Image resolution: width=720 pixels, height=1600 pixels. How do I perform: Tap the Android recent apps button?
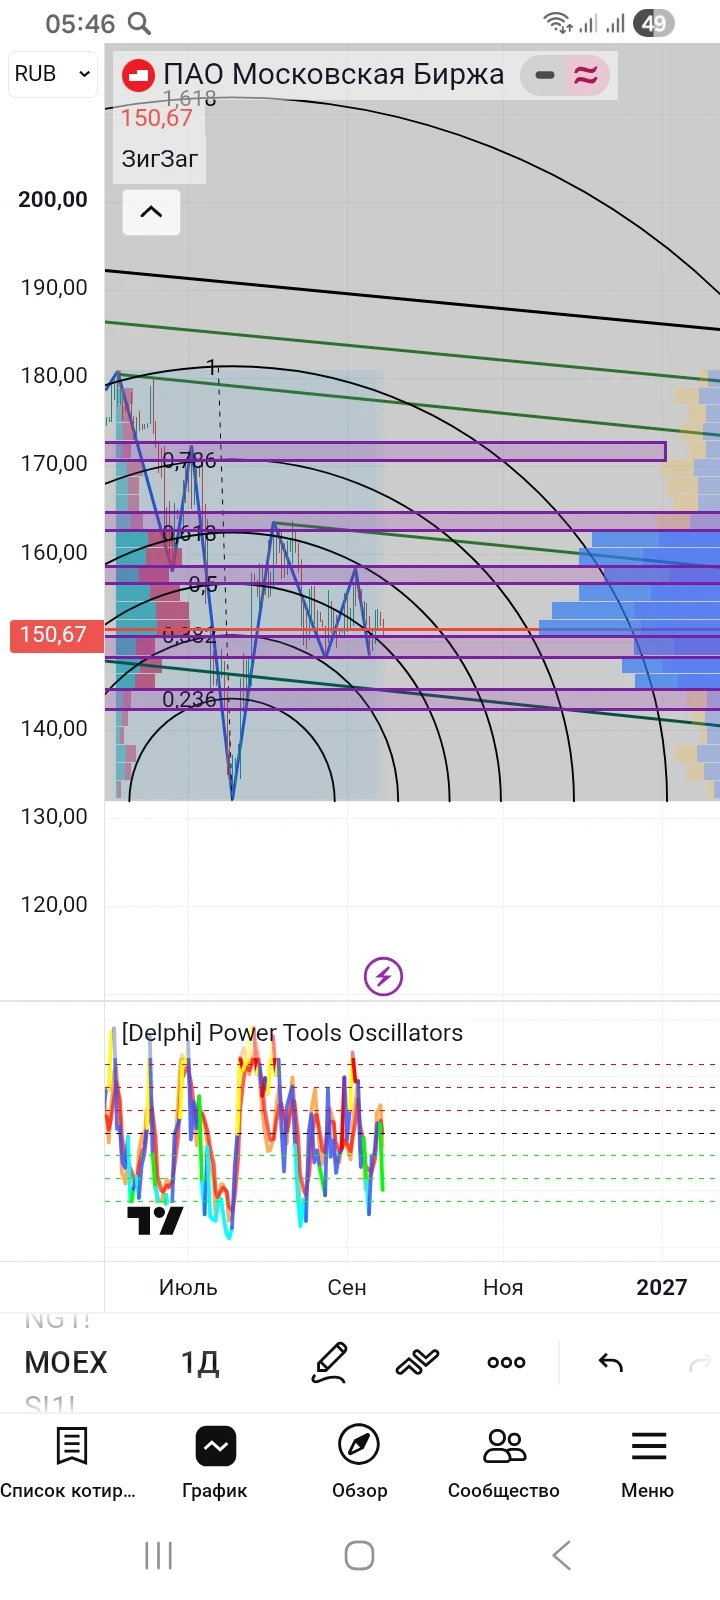pyautogui.click(x=159, y=1555)
